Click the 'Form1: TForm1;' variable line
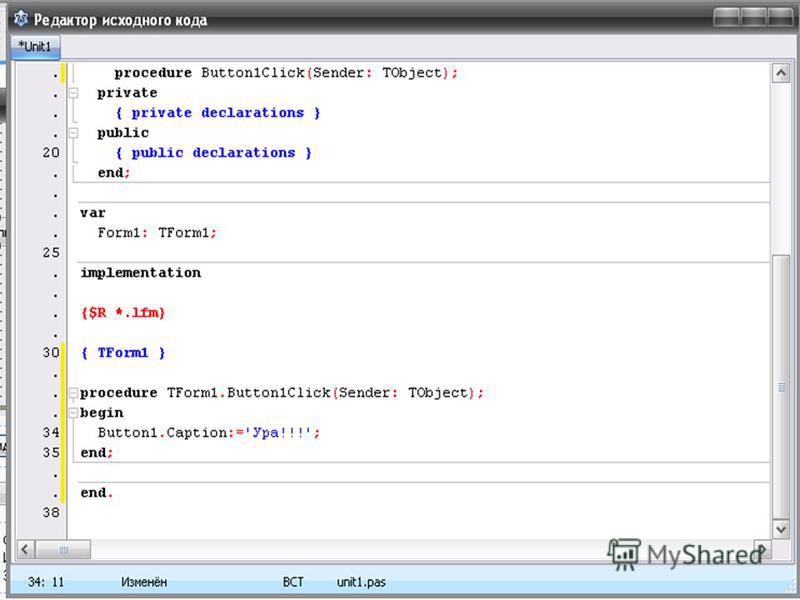800x600 pixels. 157,233
